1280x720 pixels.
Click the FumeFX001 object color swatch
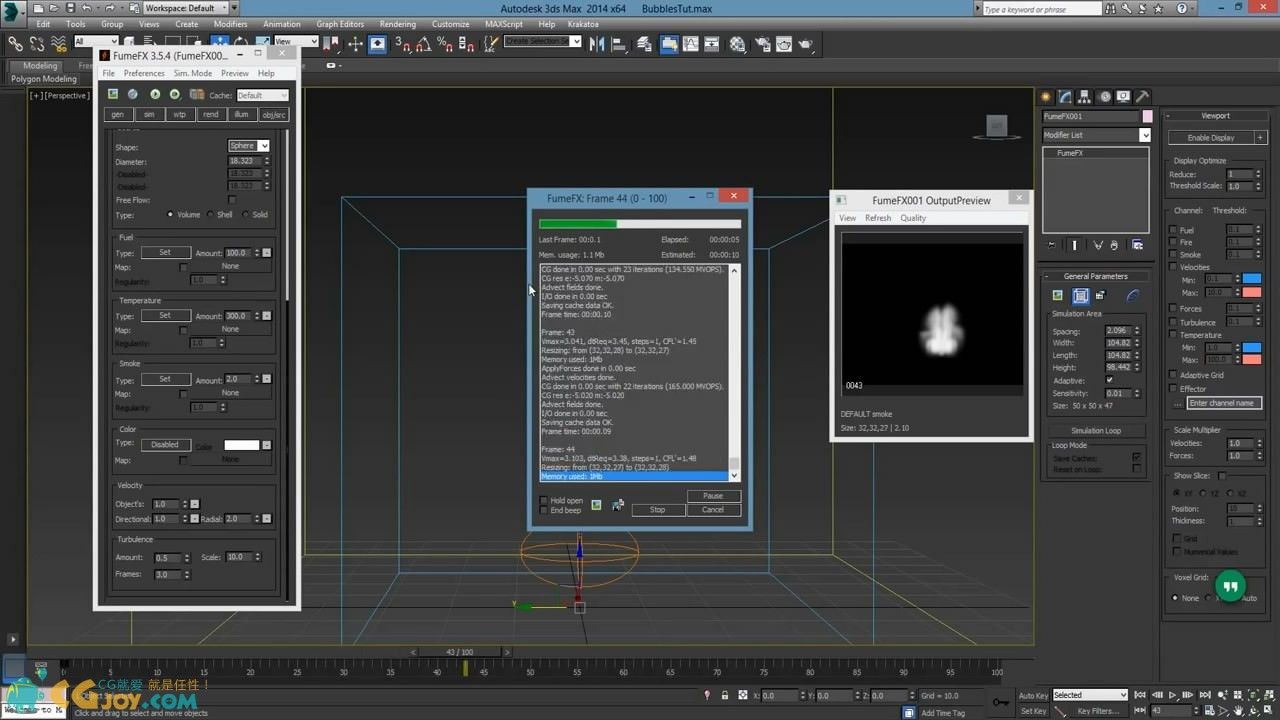[1147, 117]
